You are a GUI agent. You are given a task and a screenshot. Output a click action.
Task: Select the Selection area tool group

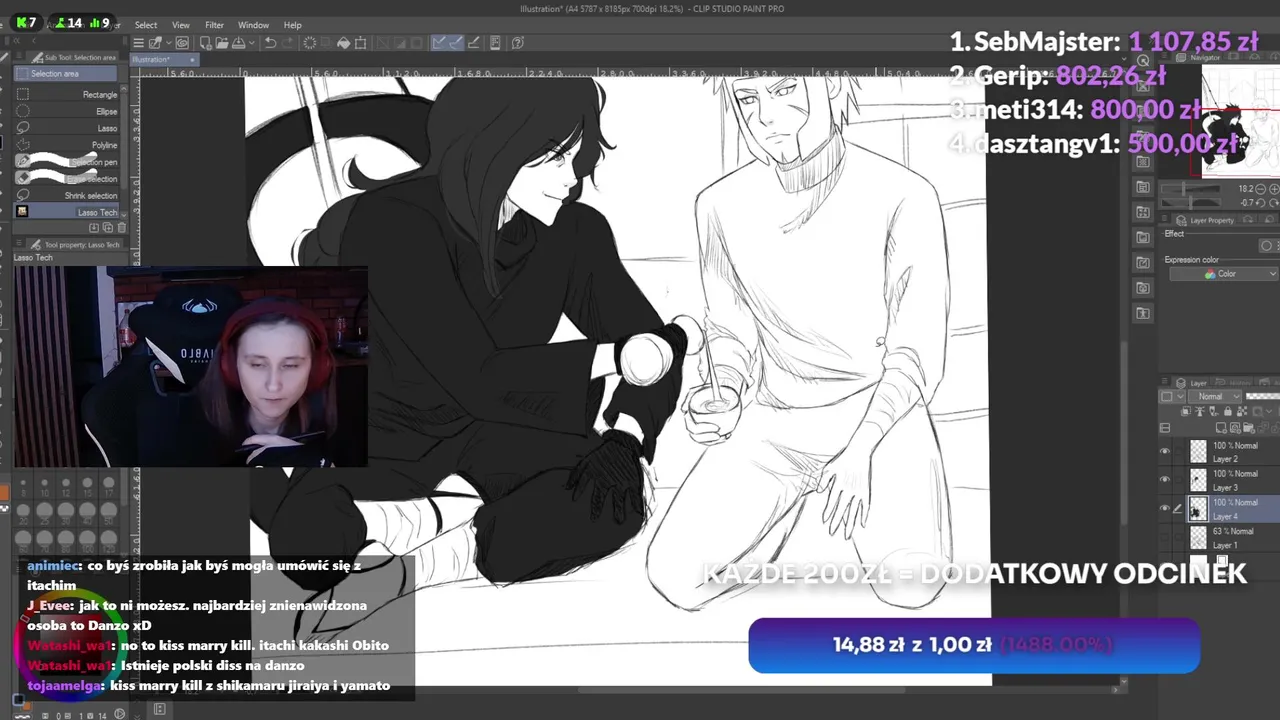tap(66, 74)
